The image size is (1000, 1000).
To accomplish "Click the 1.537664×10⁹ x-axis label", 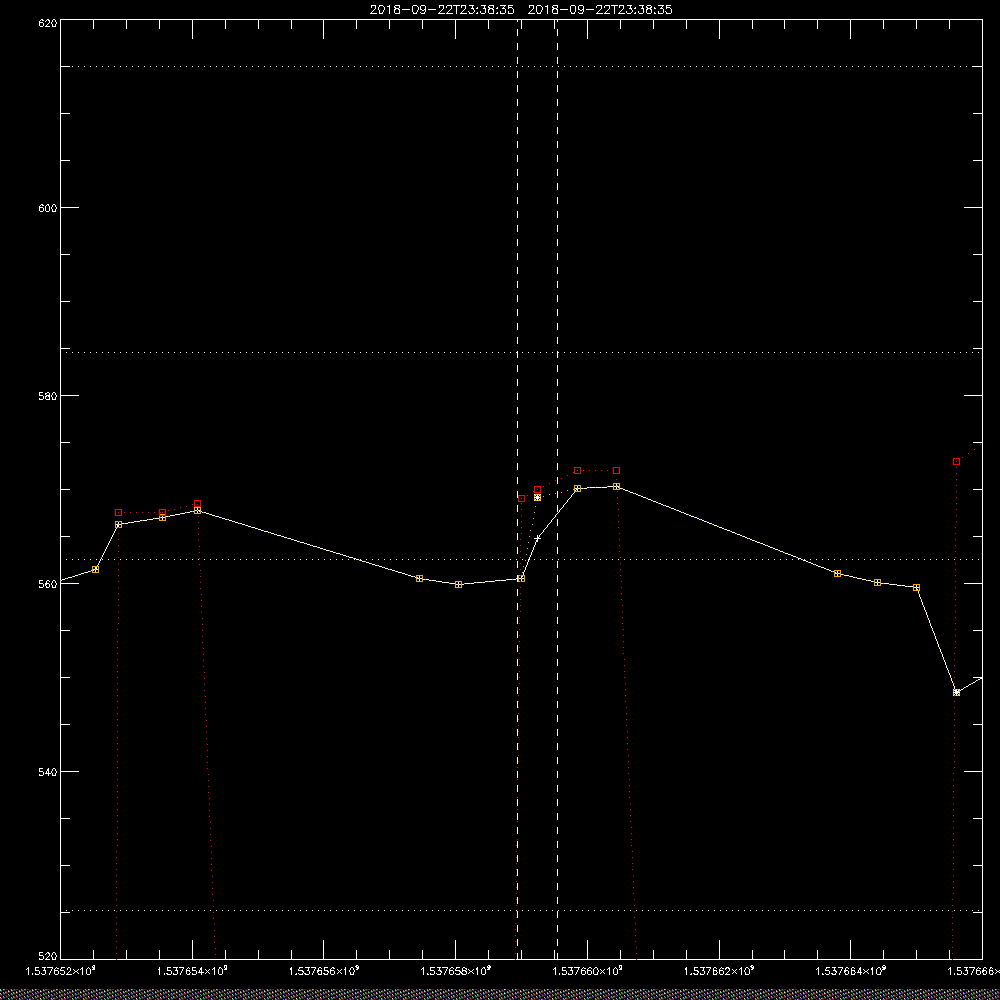I will pyautogui.click(x=851, y=971).
